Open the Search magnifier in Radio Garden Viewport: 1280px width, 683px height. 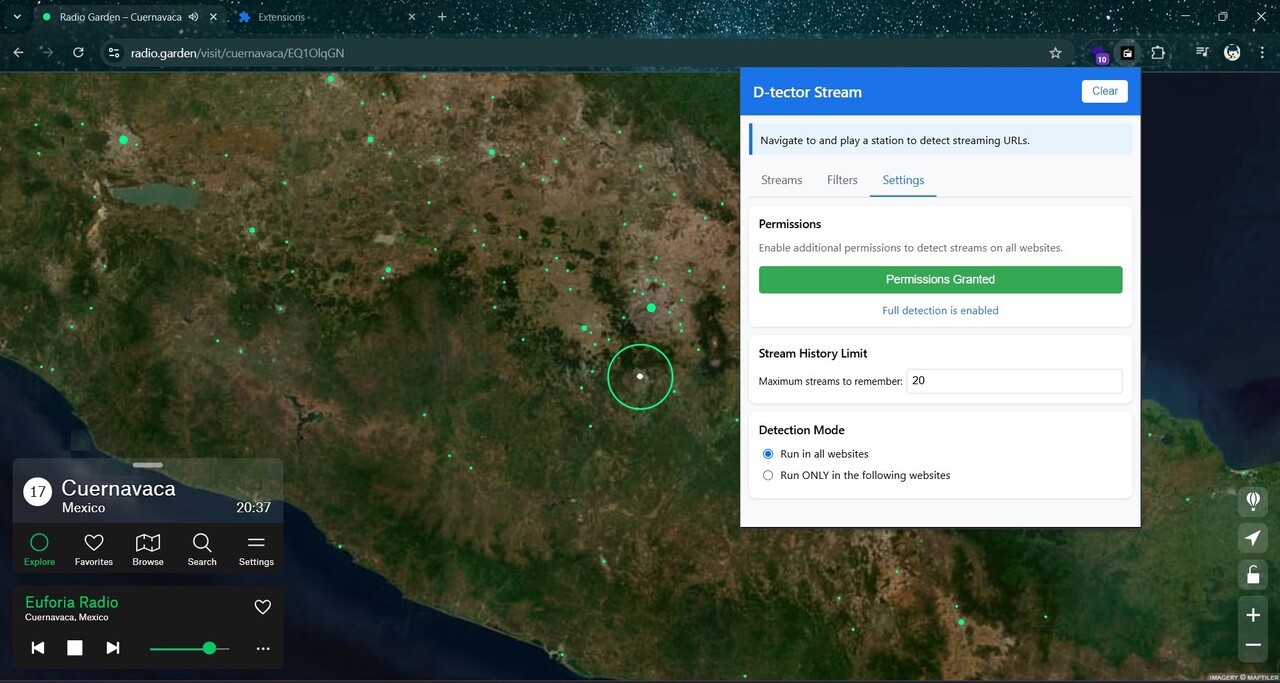pos(202,548)
